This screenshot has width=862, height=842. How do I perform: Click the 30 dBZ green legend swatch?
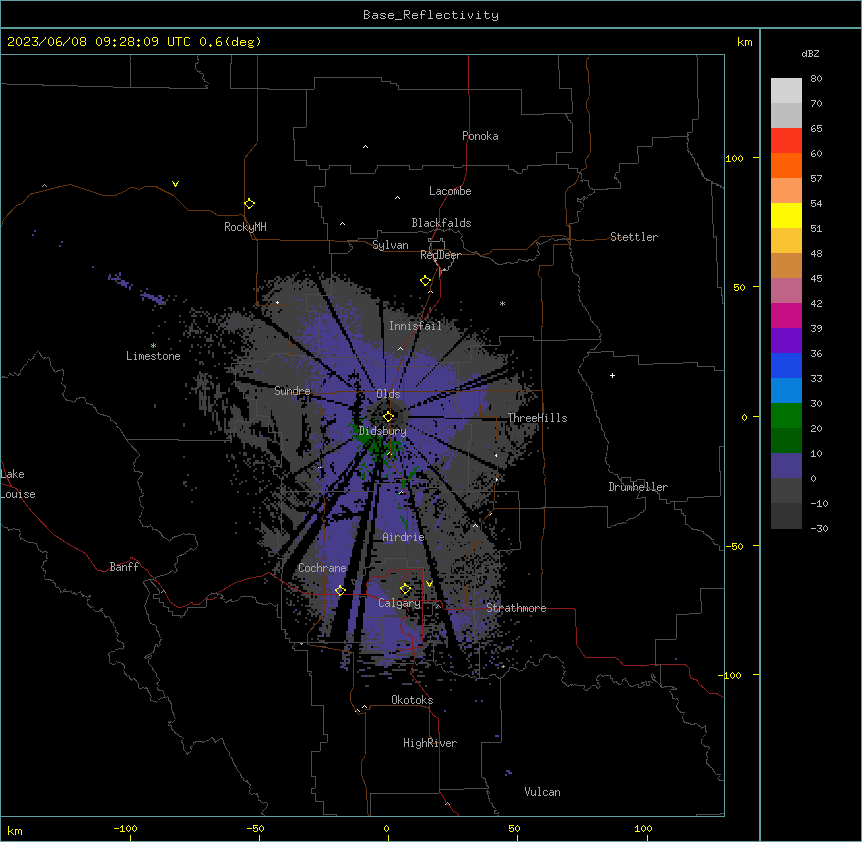click(x=786, y=416)
